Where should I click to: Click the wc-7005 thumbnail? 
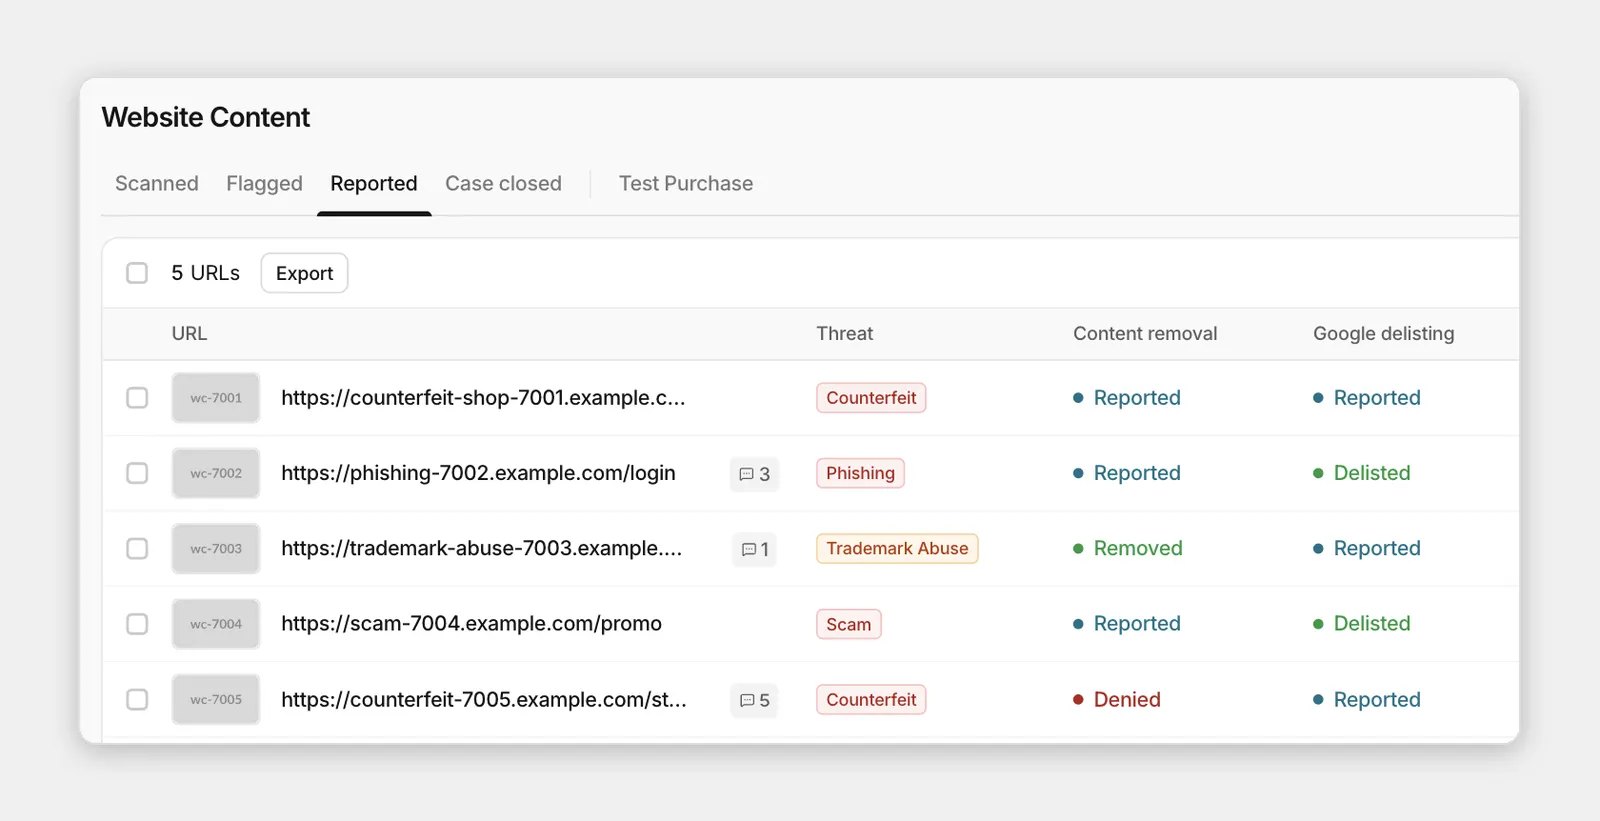pos(216,699)
